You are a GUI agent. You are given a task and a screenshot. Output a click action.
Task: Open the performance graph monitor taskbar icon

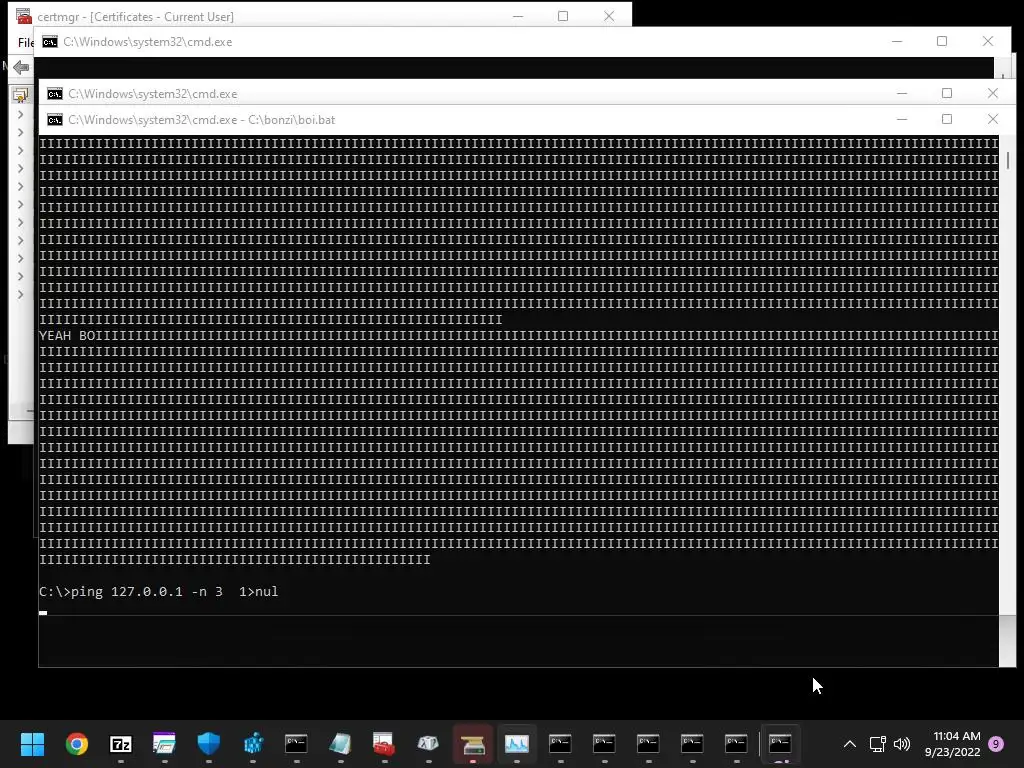coord(517,744)
